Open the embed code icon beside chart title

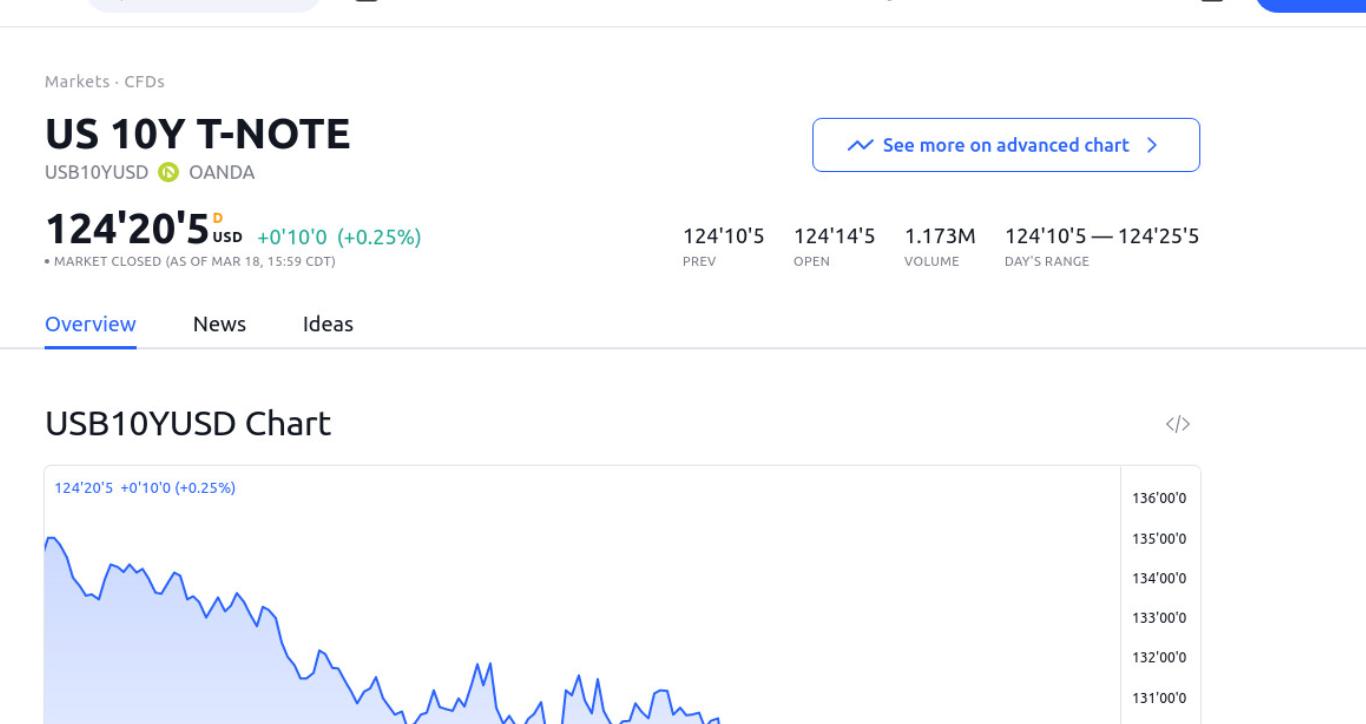pos(1178,424)
